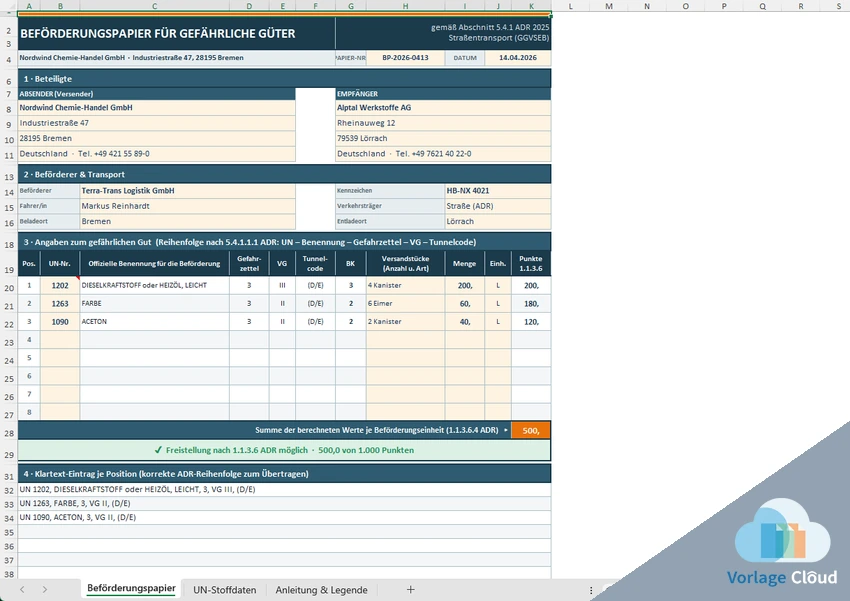This screenshot has height=601, width=850.
Task: Select the cell DIESELKRAFTSTOFF oder HEIZÖL, LEICHT
Action: coord(154,285)
